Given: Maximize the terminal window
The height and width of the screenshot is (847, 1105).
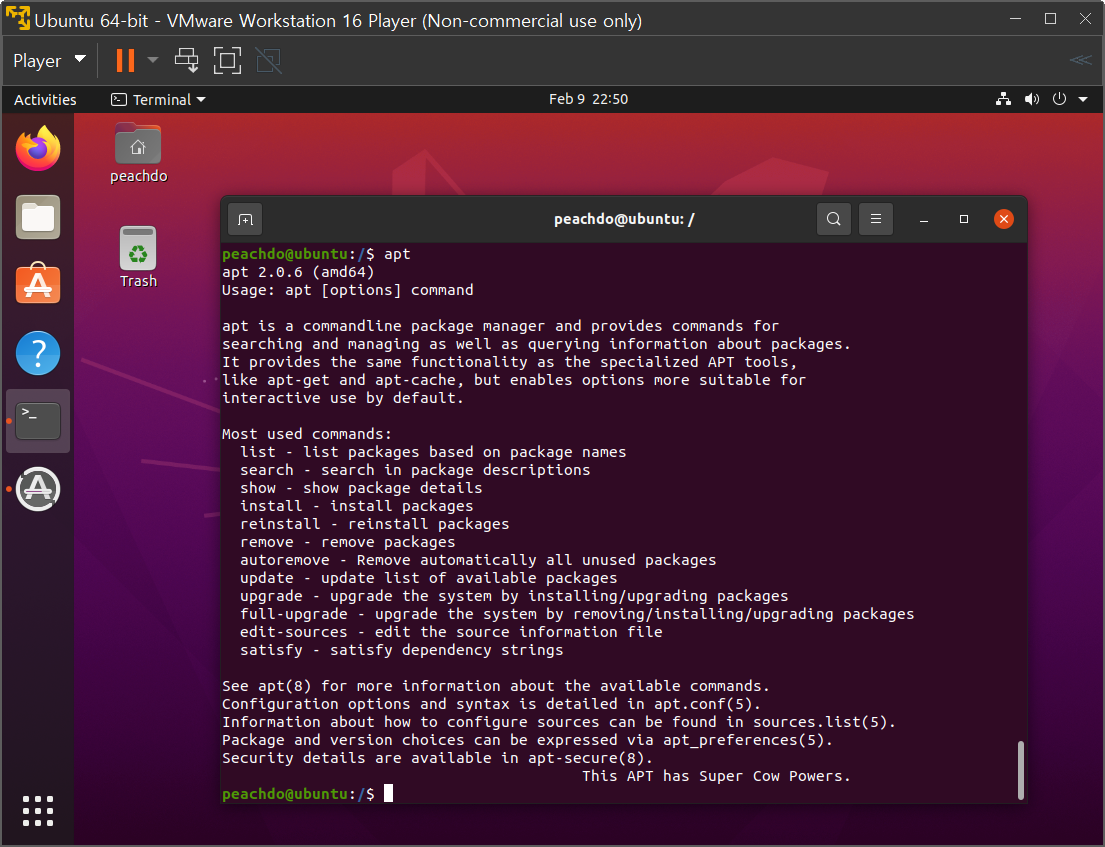Looking at the screenshot, I should pyautogui.click(x=964, y=219).
